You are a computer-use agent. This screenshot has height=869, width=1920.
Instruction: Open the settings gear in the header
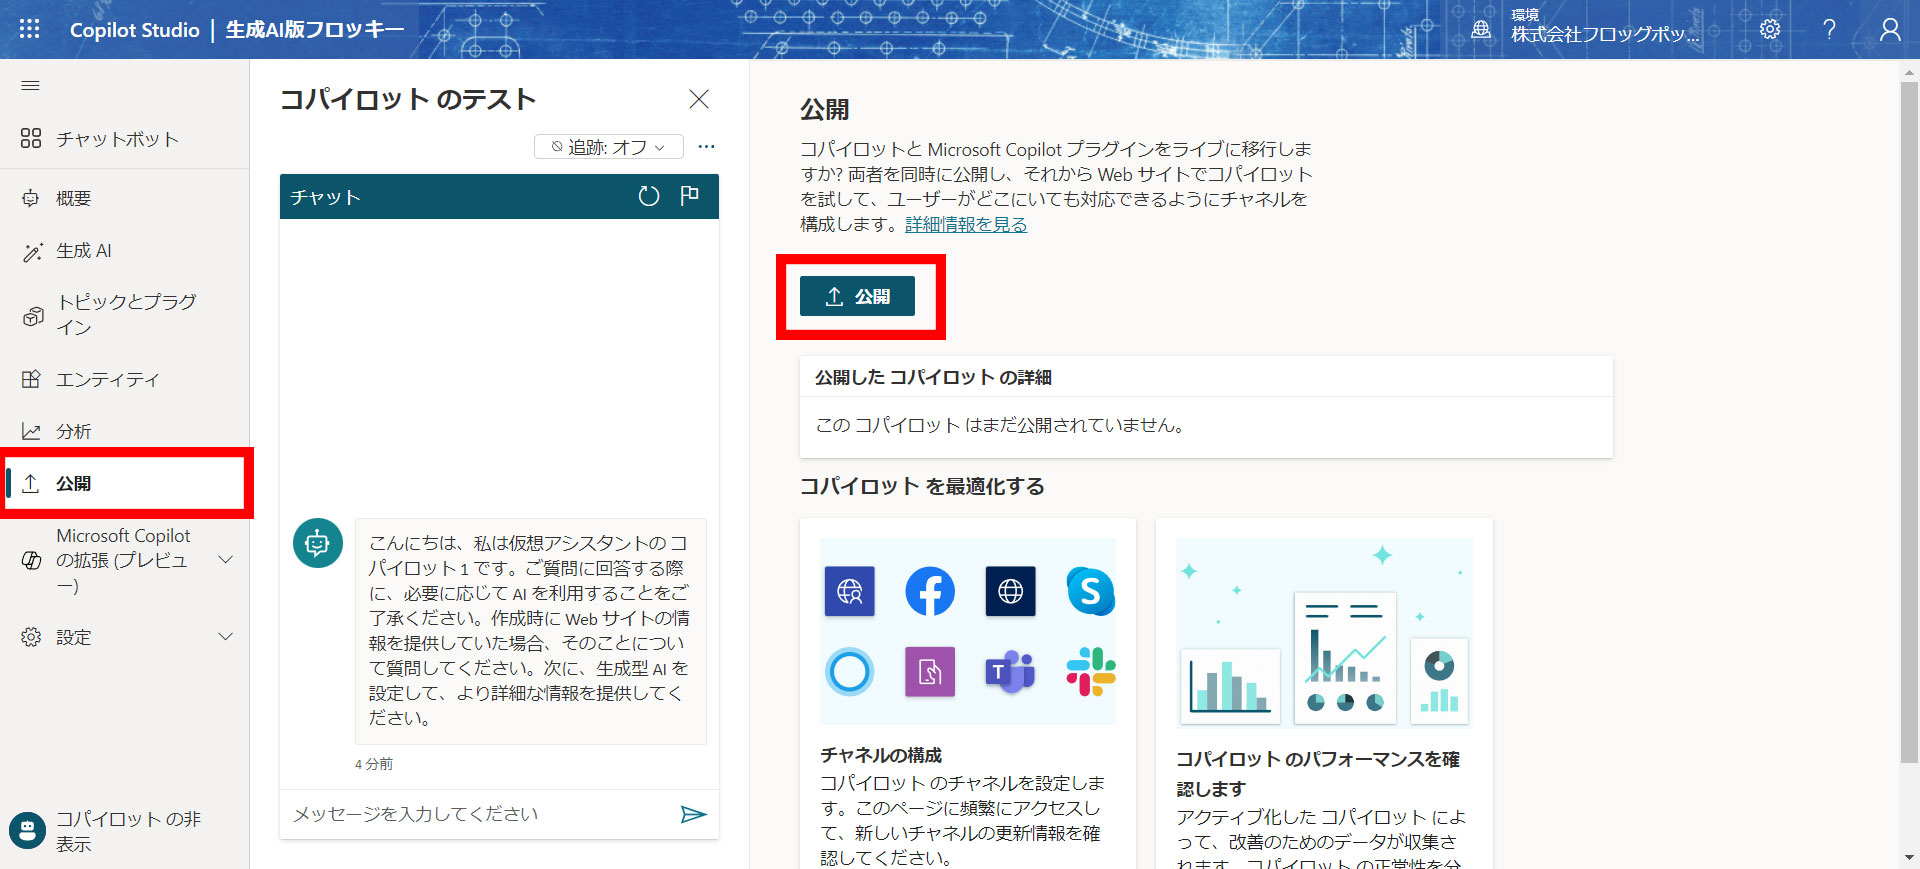[x=1770, y=29]
